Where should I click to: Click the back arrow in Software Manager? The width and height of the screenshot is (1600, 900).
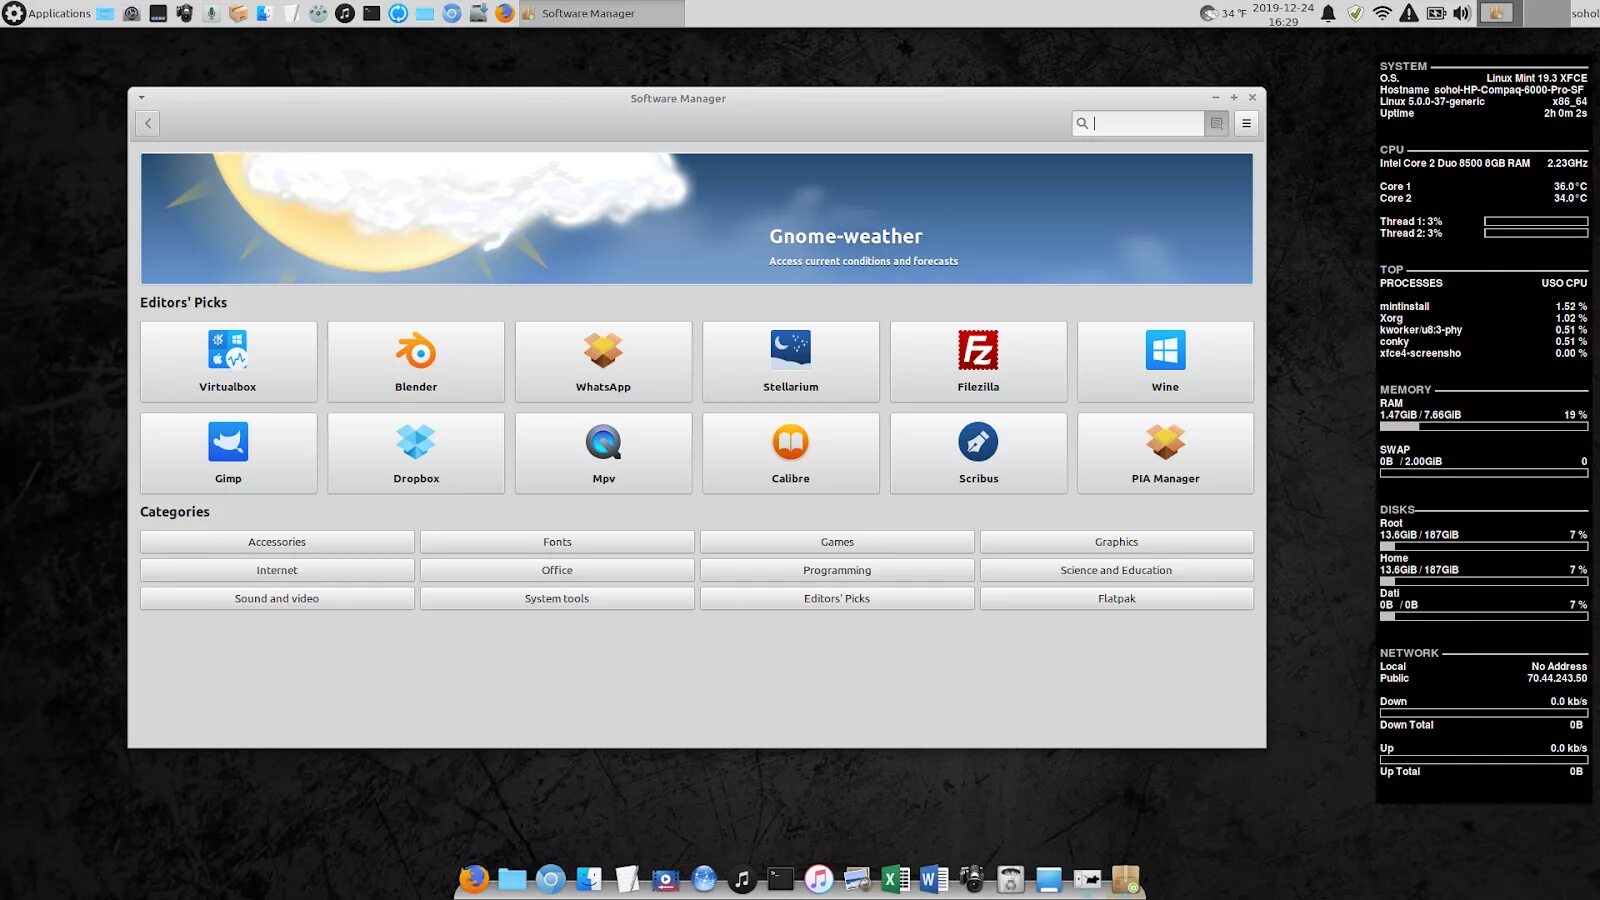[x=148, y=123]
